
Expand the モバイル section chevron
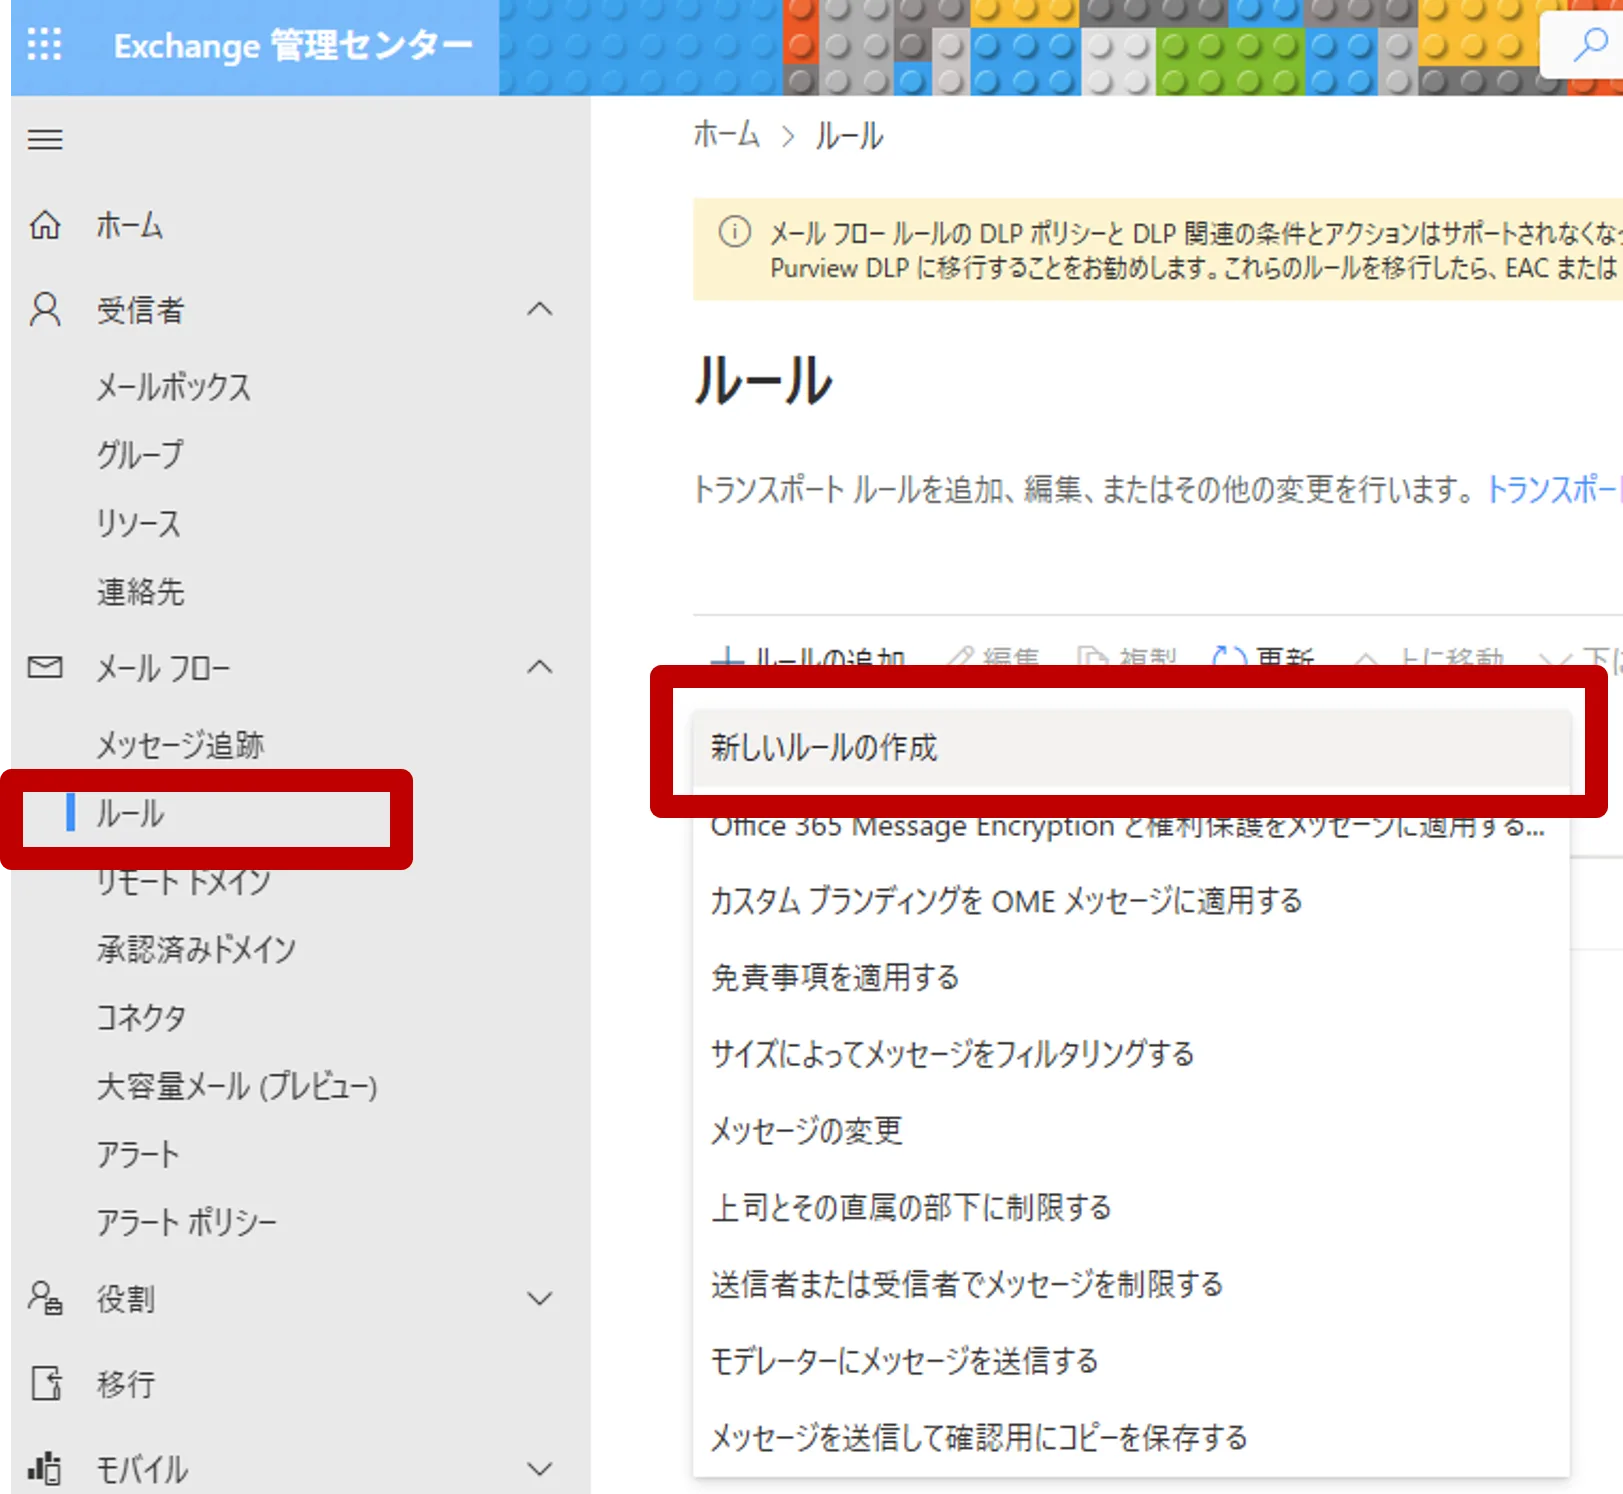pos(539,1469)
